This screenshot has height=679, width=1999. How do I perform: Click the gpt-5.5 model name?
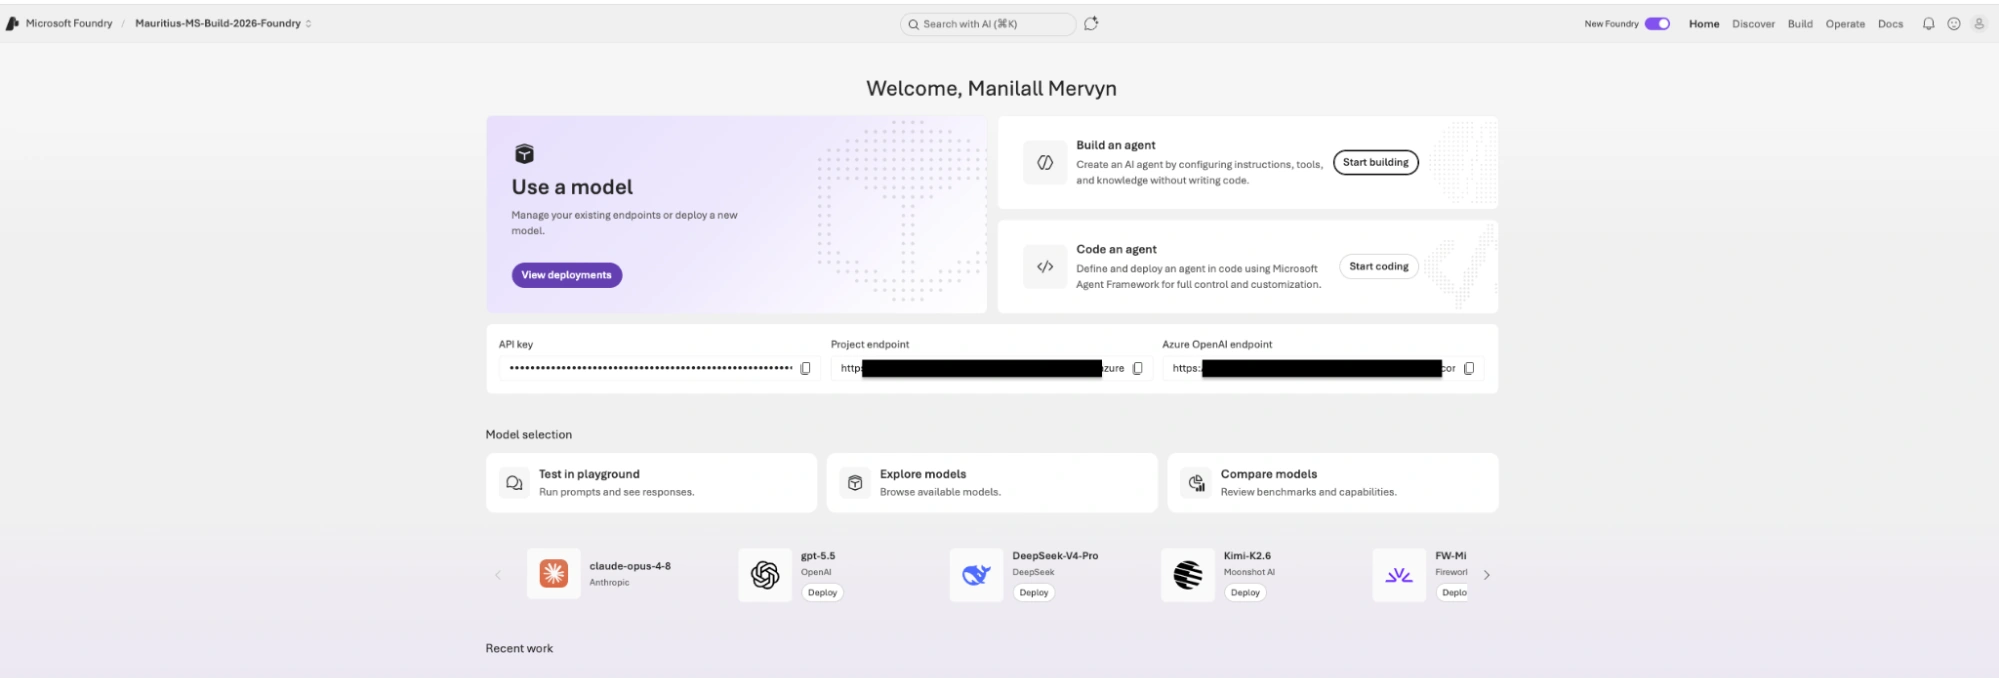(x=818, y=556)
